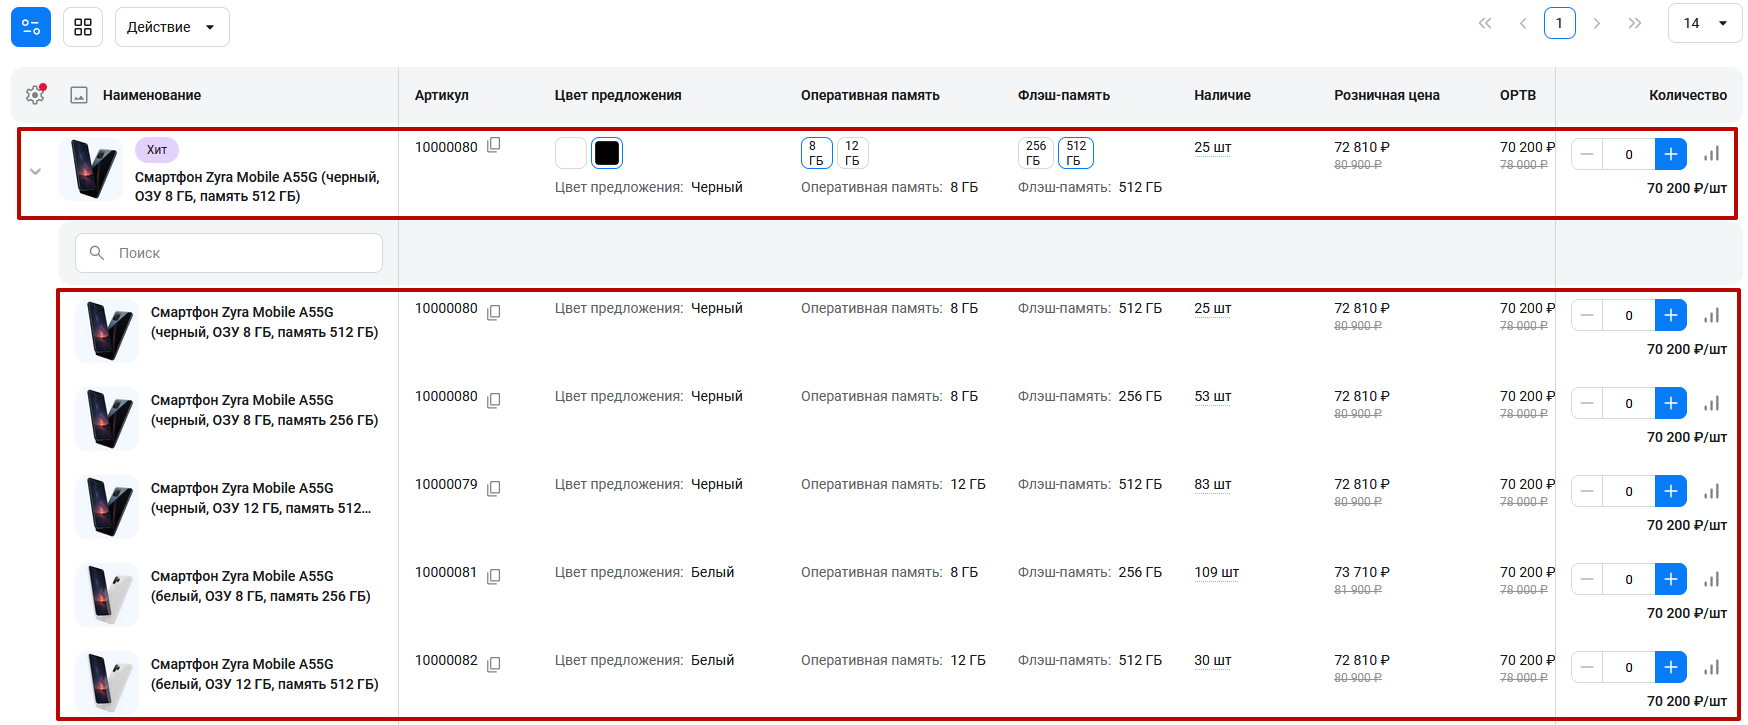Sort by Наличие column header
1748x725 pixels.
(1222, 95)
